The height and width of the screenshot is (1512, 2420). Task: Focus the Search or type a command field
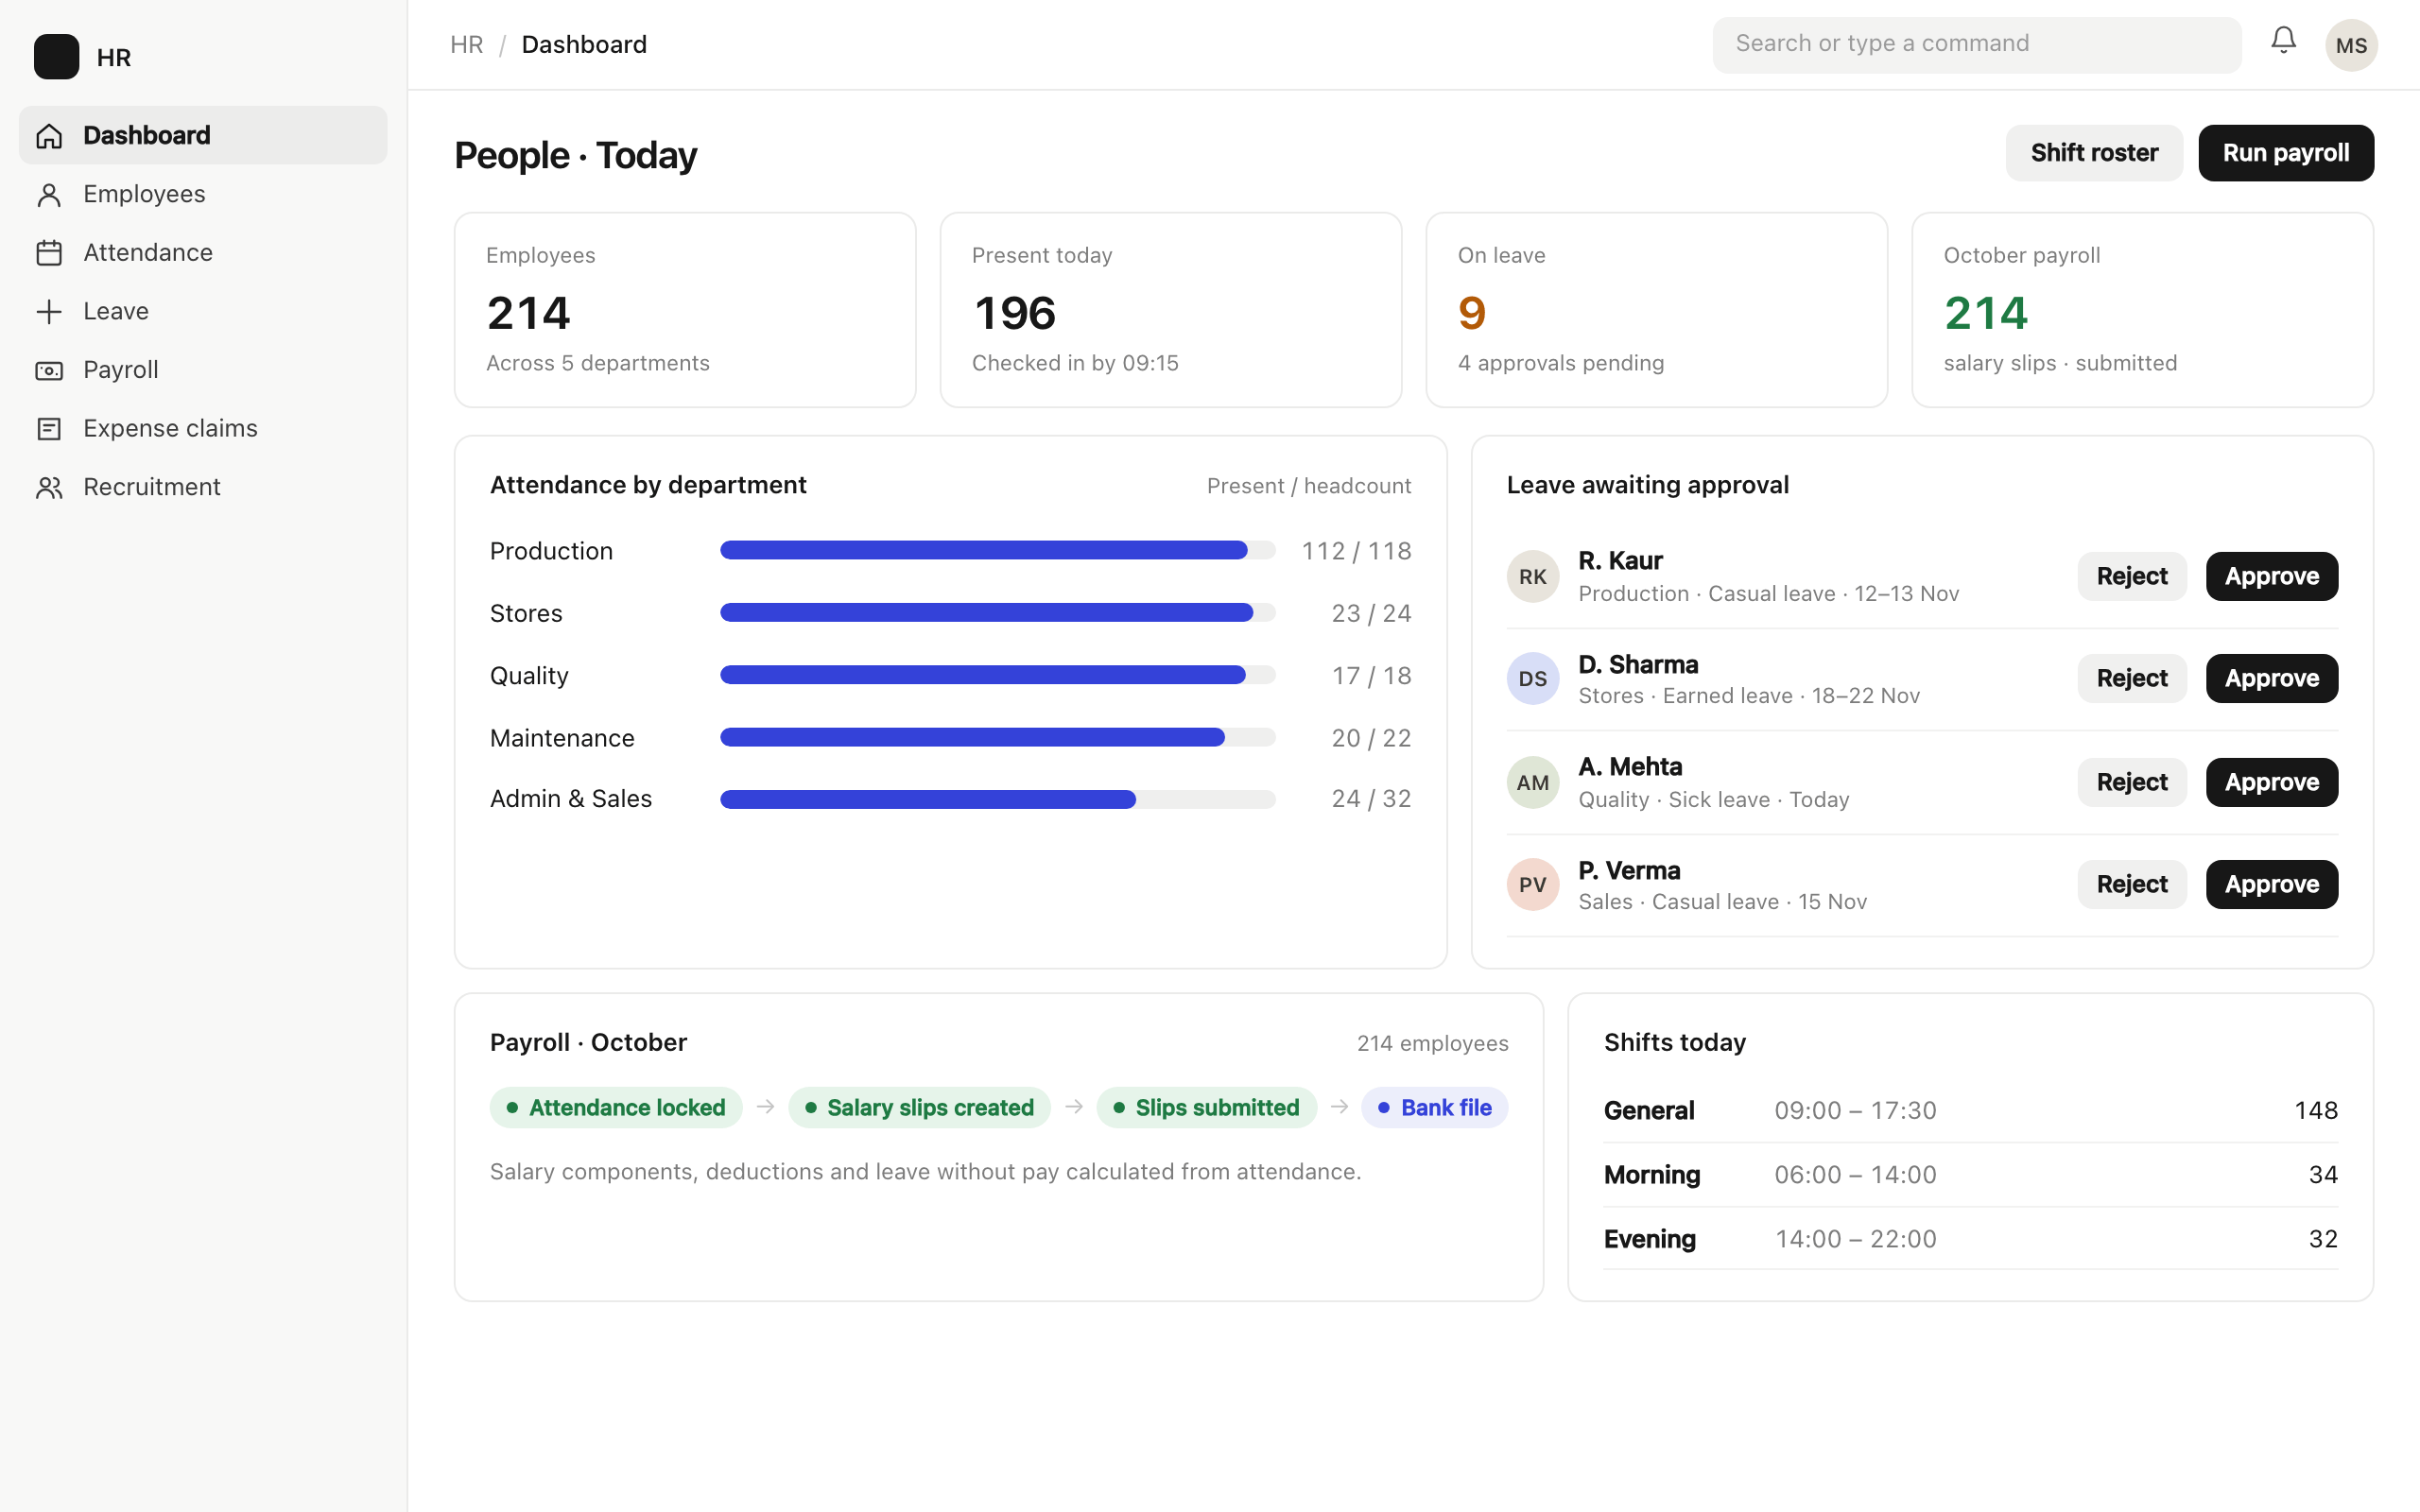point(1977,45)
